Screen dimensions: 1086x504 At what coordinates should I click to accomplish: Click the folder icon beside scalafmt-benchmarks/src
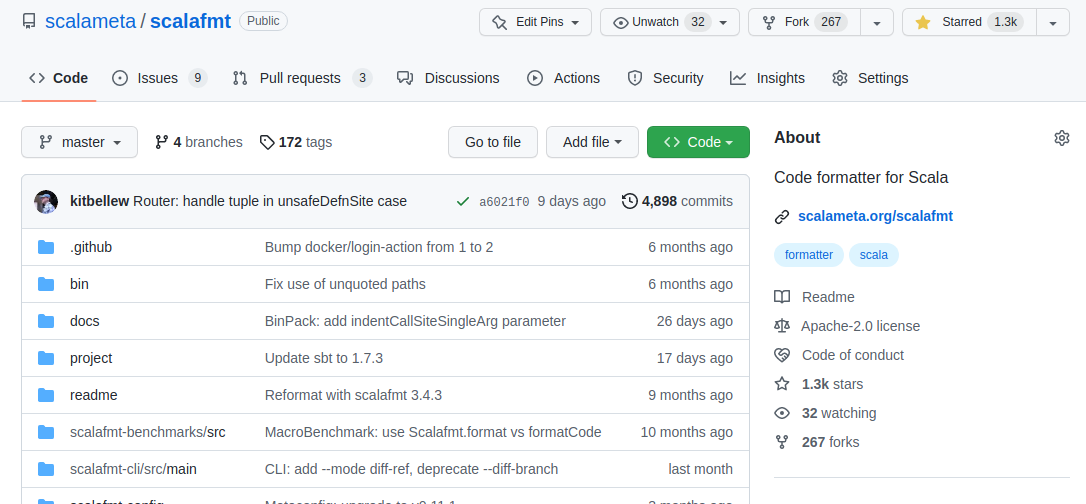click(46, 432)
